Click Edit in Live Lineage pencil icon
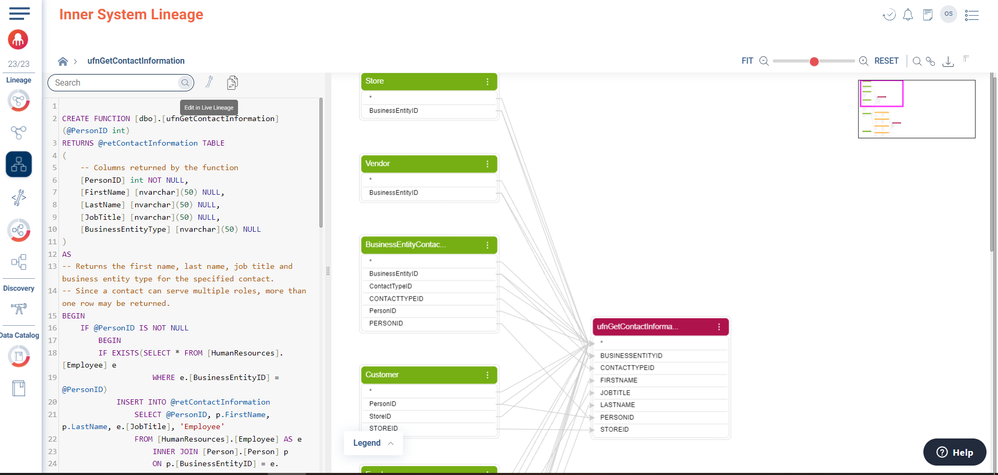This screenshot has height=475, width=998. 208,82
